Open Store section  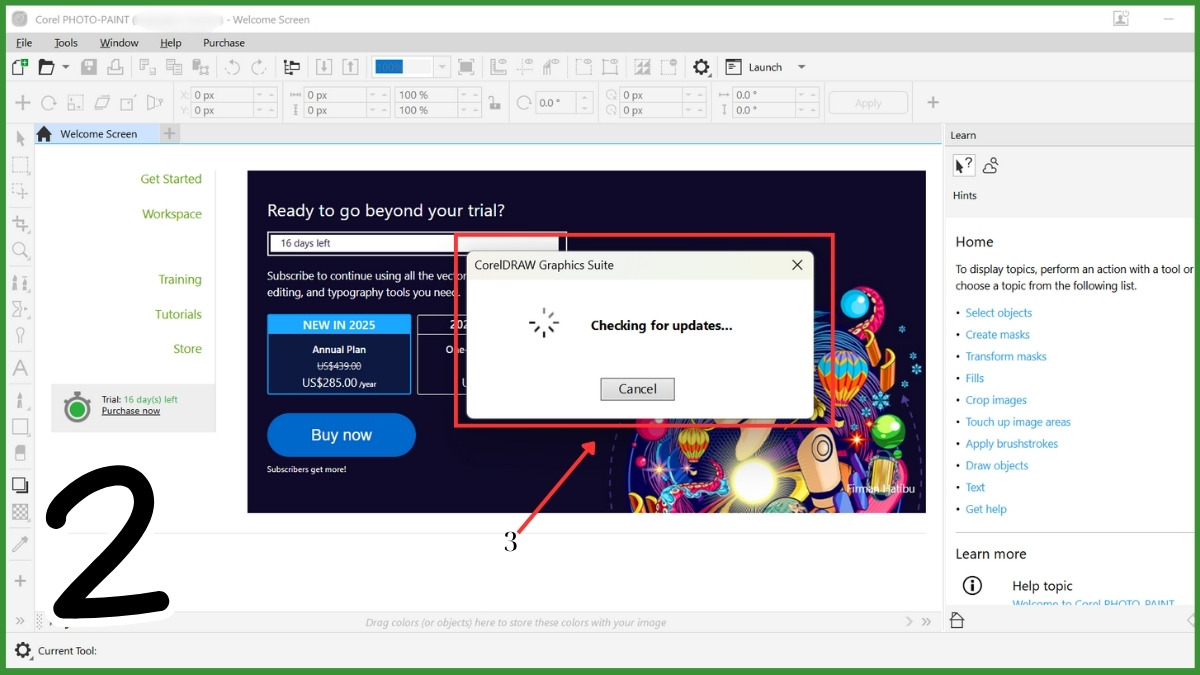click(x=187, y=349)
